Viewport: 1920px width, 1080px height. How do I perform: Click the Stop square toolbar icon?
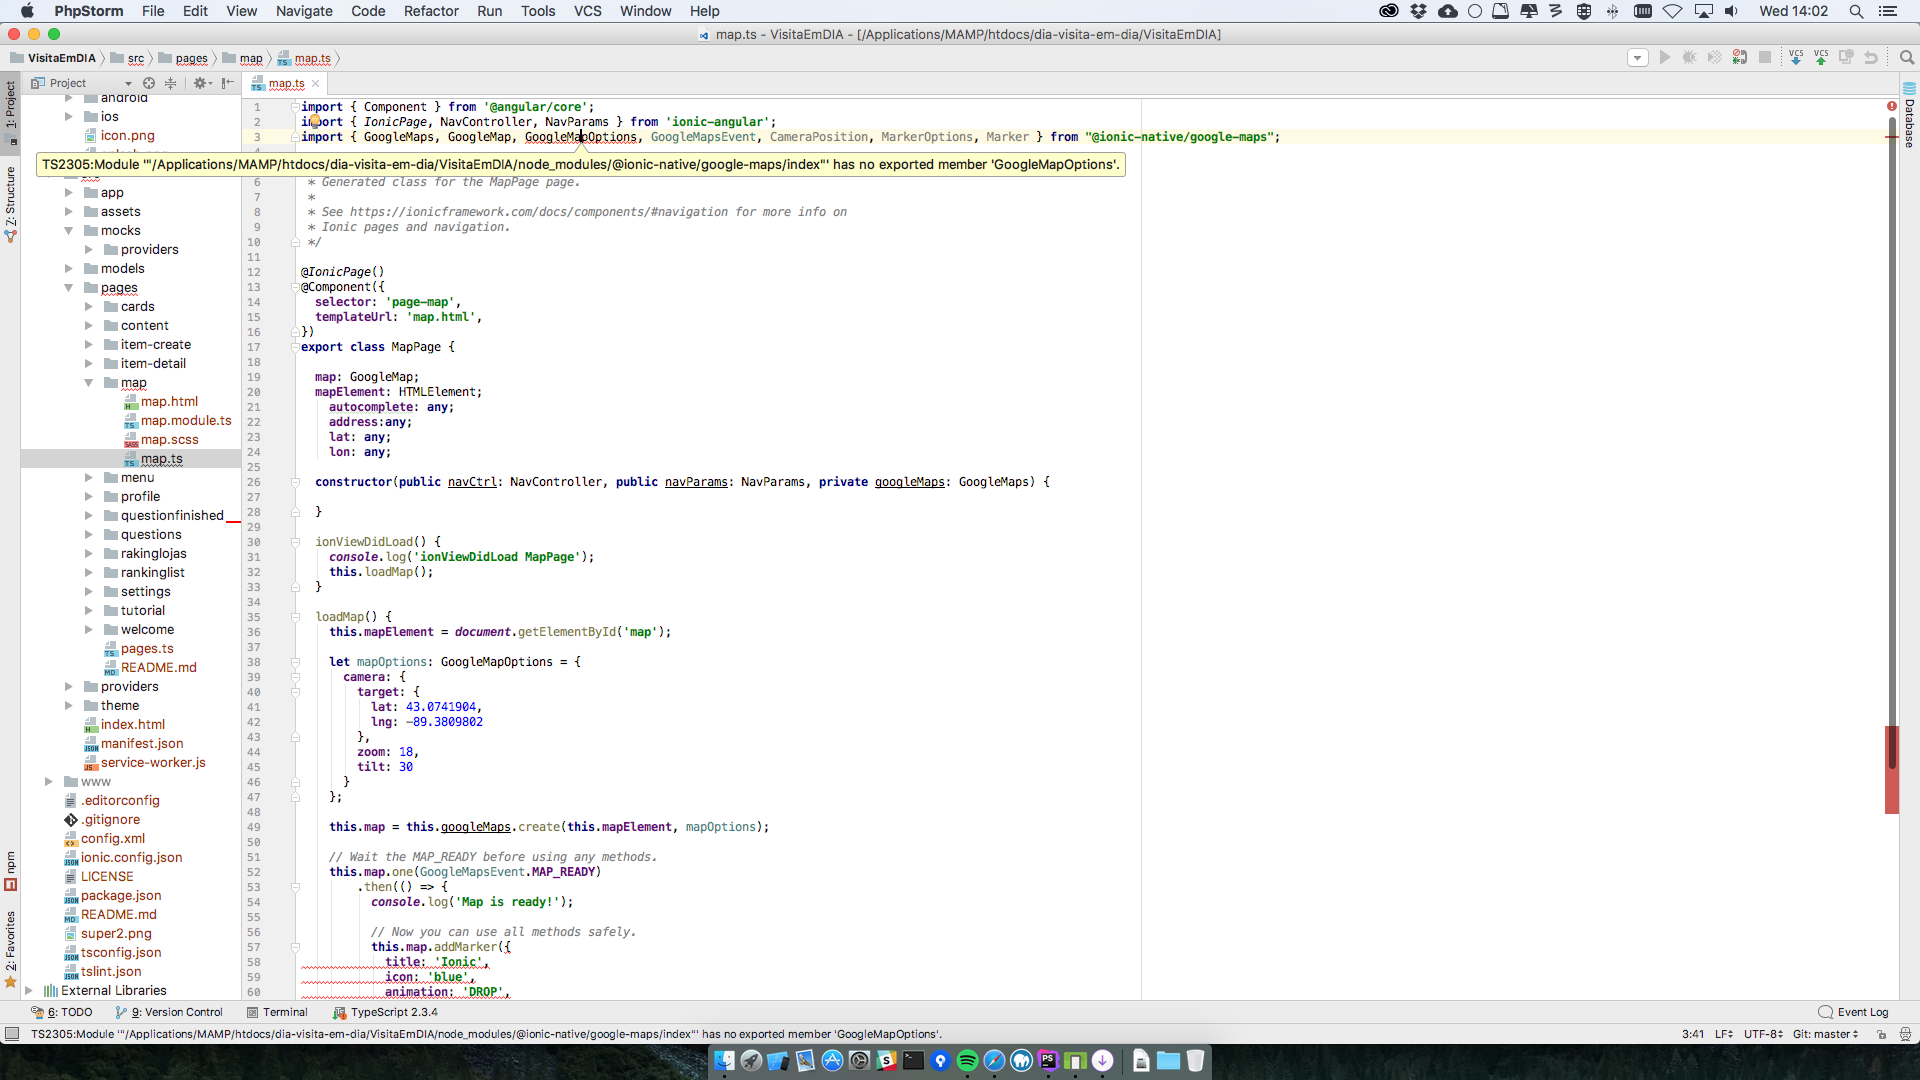[1765, 58]
